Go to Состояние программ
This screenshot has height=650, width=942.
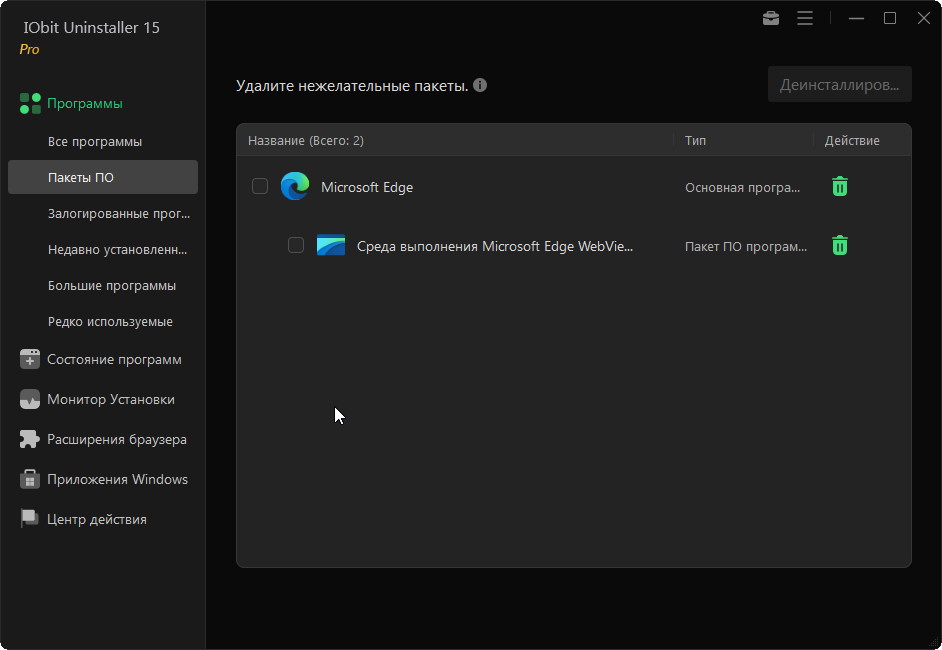point(114,359)
